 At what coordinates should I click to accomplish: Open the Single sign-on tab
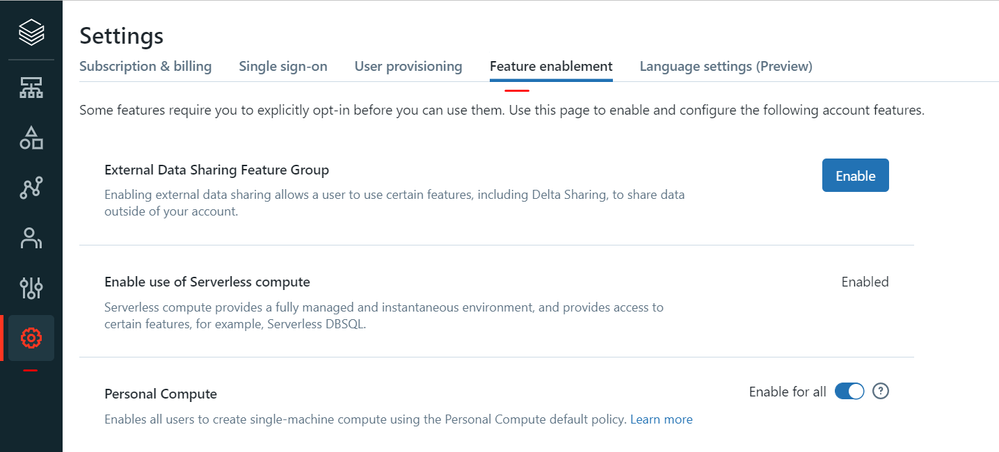pyautogui.click(x=282, y=67)
